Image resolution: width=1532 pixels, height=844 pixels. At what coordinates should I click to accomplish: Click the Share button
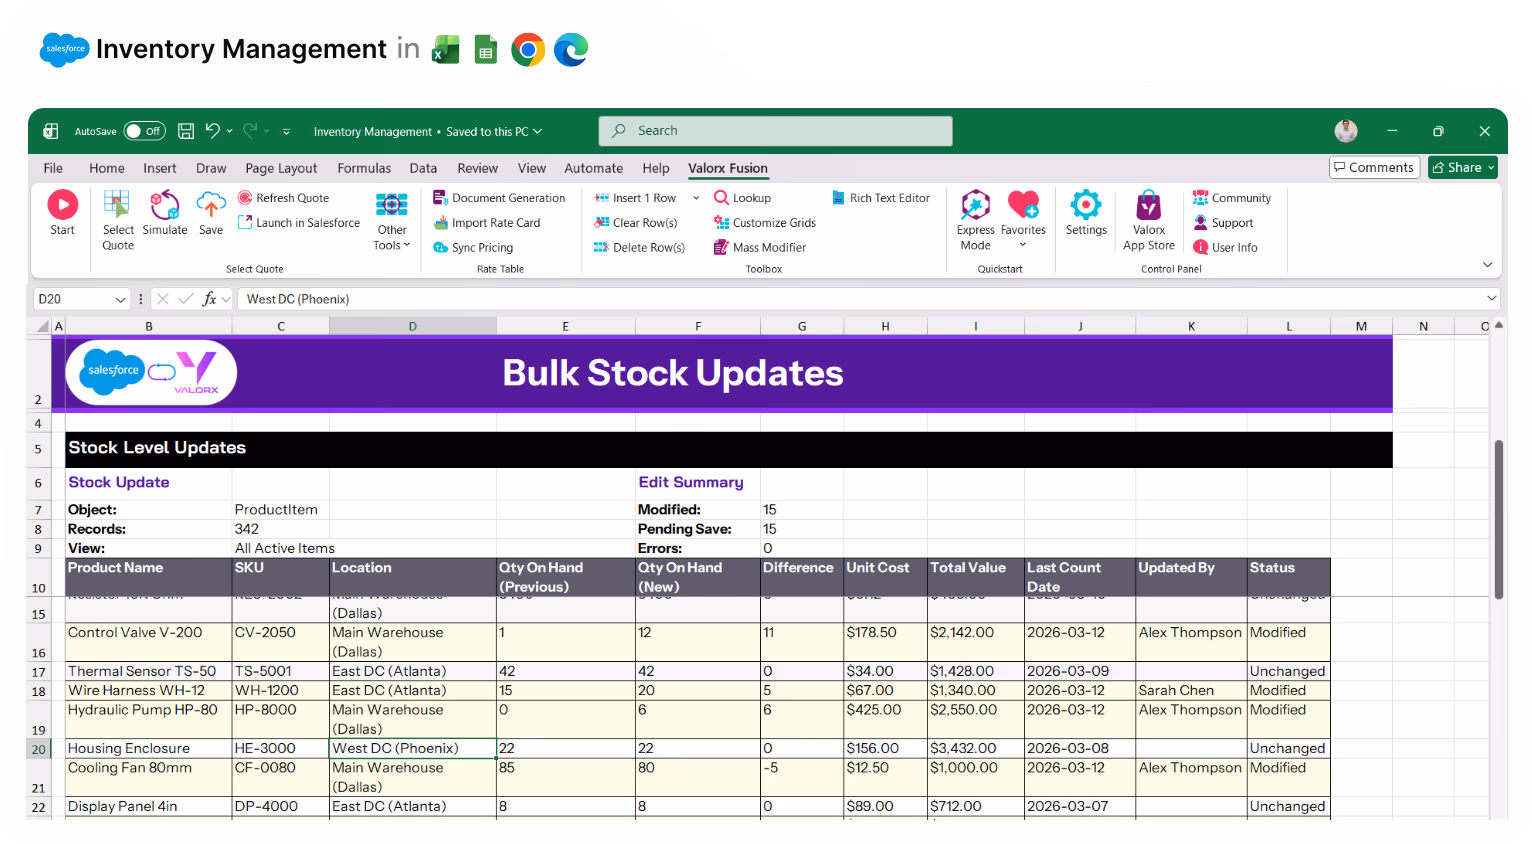pos(1462,167)
